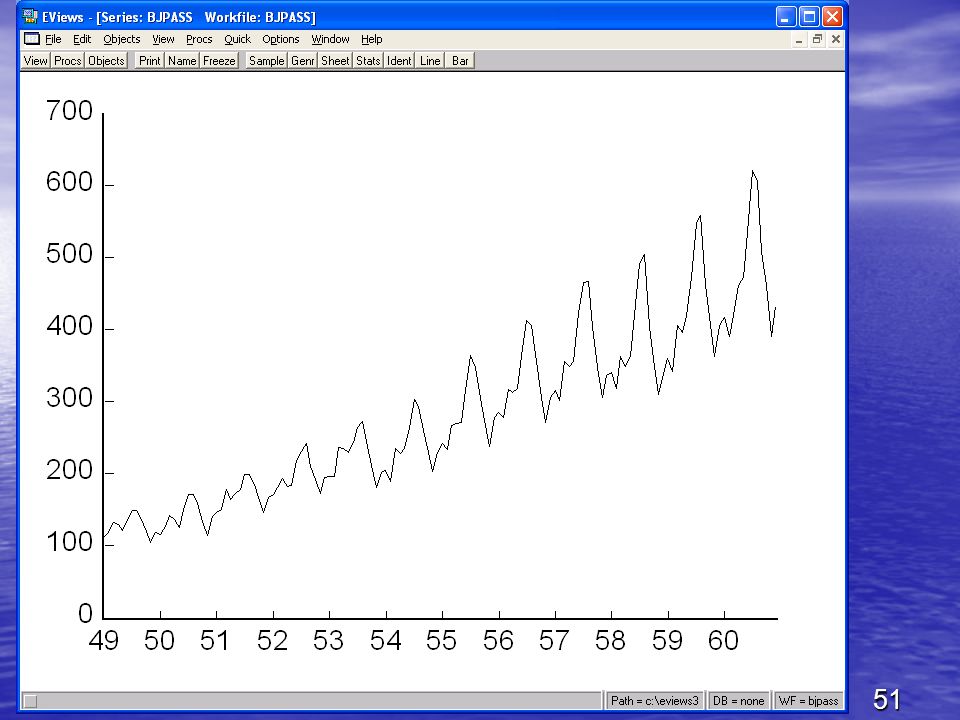The height and width of the screenshot is (720, 960).
Task: Click the DB = none status field
Action: (738, 700)
